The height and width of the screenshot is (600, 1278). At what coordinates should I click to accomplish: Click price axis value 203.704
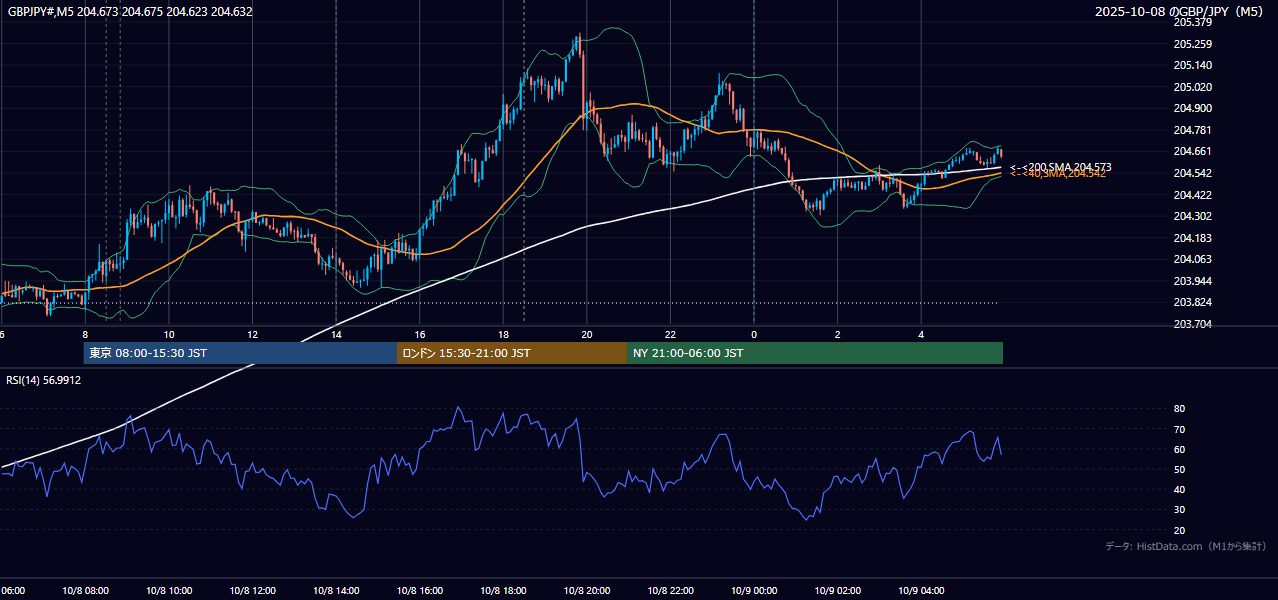[x=1192, y=324]
